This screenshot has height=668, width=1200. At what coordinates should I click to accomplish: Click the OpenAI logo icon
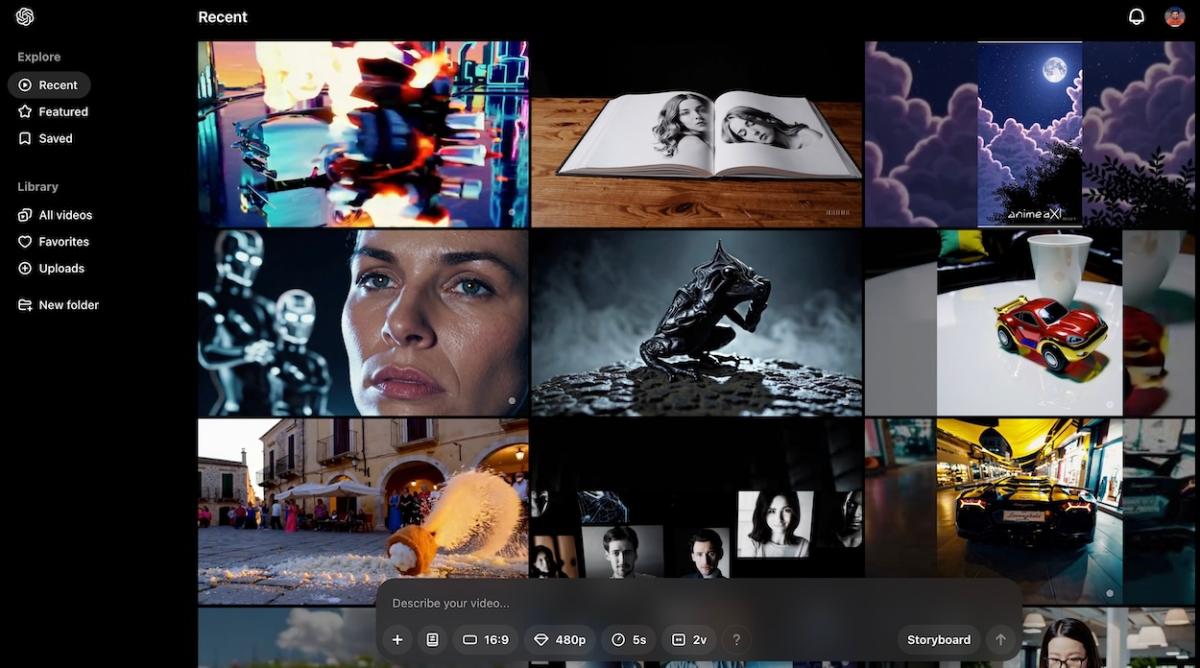click(x=25, y=17)
